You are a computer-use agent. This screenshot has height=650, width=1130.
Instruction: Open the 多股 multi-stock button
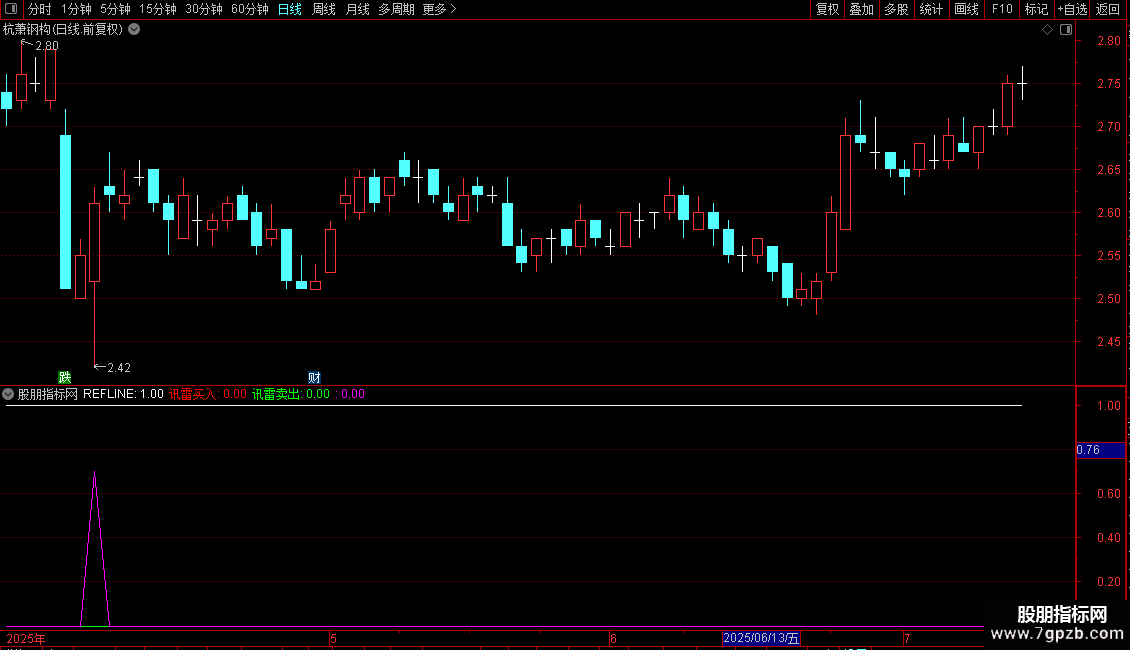pyautogui.click(x=896, y=9)
